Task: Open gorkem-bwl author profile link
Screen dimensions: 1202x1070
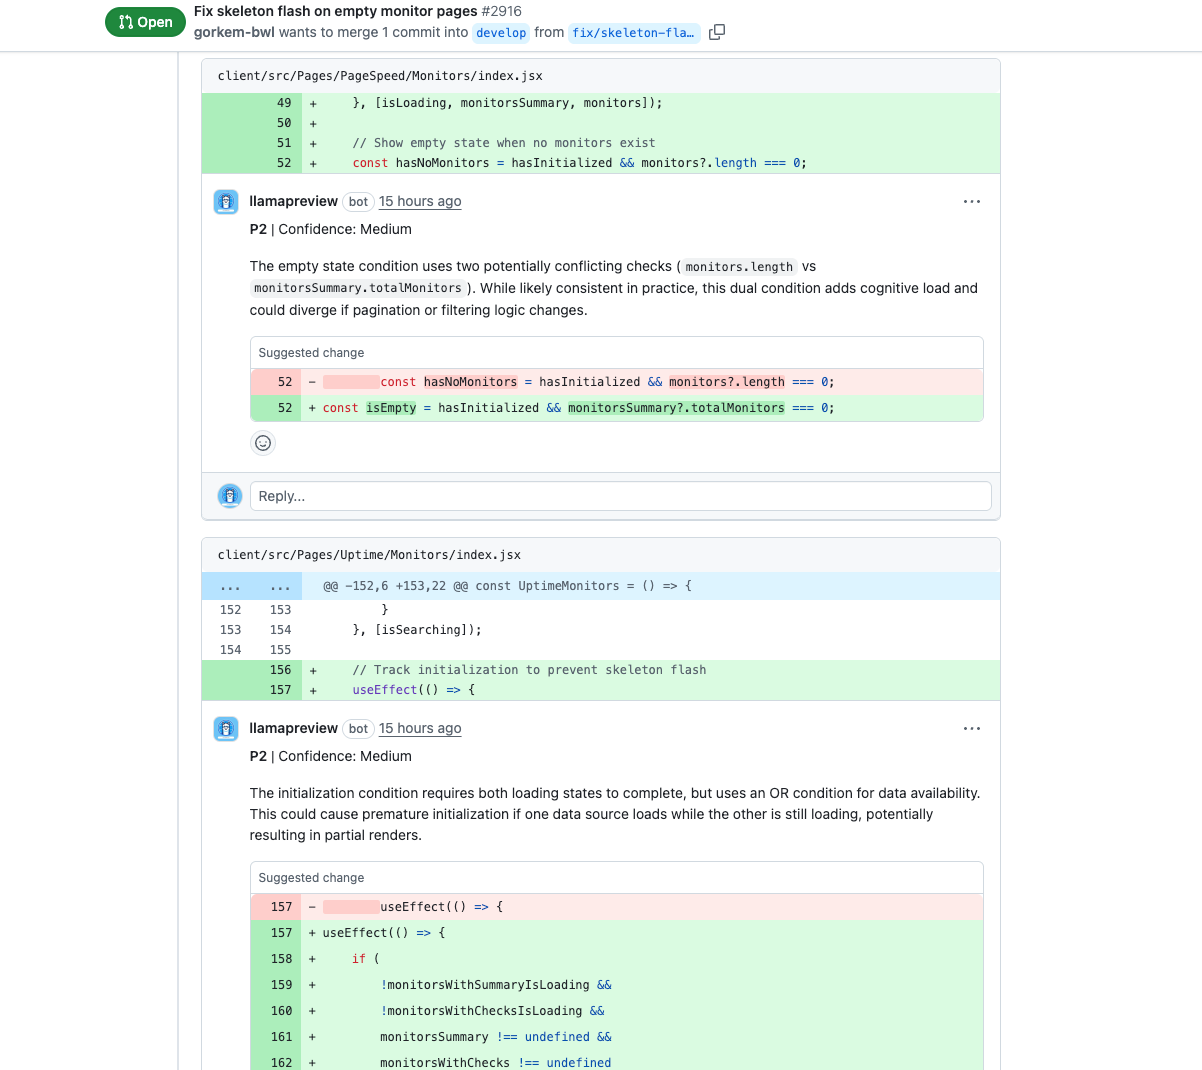Action: click(x=234, y=32)
